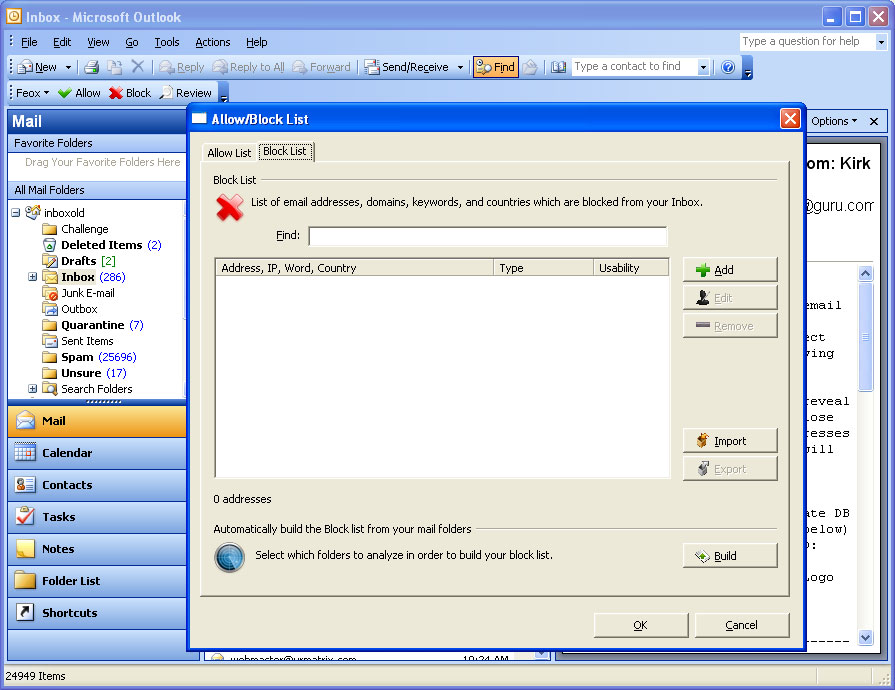895x690 pixels.
Task: Click the Delete X icon in the toolbar
Action: [138, 67]
